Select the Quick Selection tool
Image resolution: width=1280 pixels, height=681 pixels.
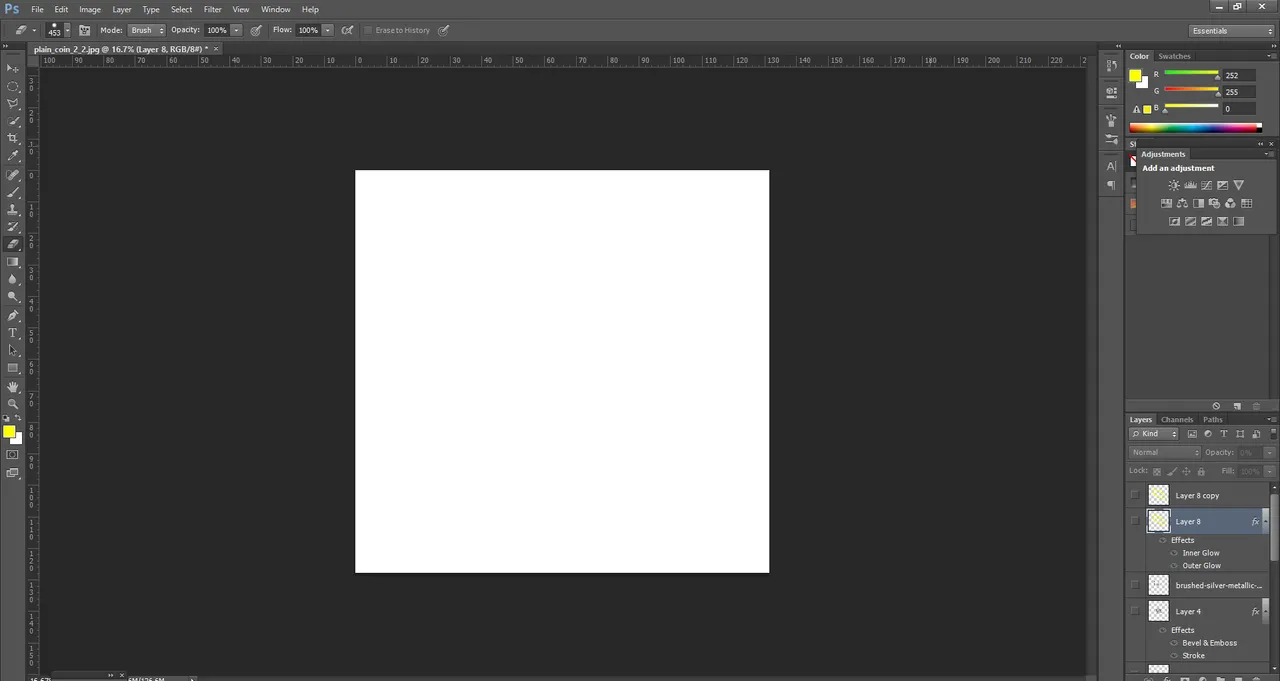pyautogui.click(x=13, y=121)
